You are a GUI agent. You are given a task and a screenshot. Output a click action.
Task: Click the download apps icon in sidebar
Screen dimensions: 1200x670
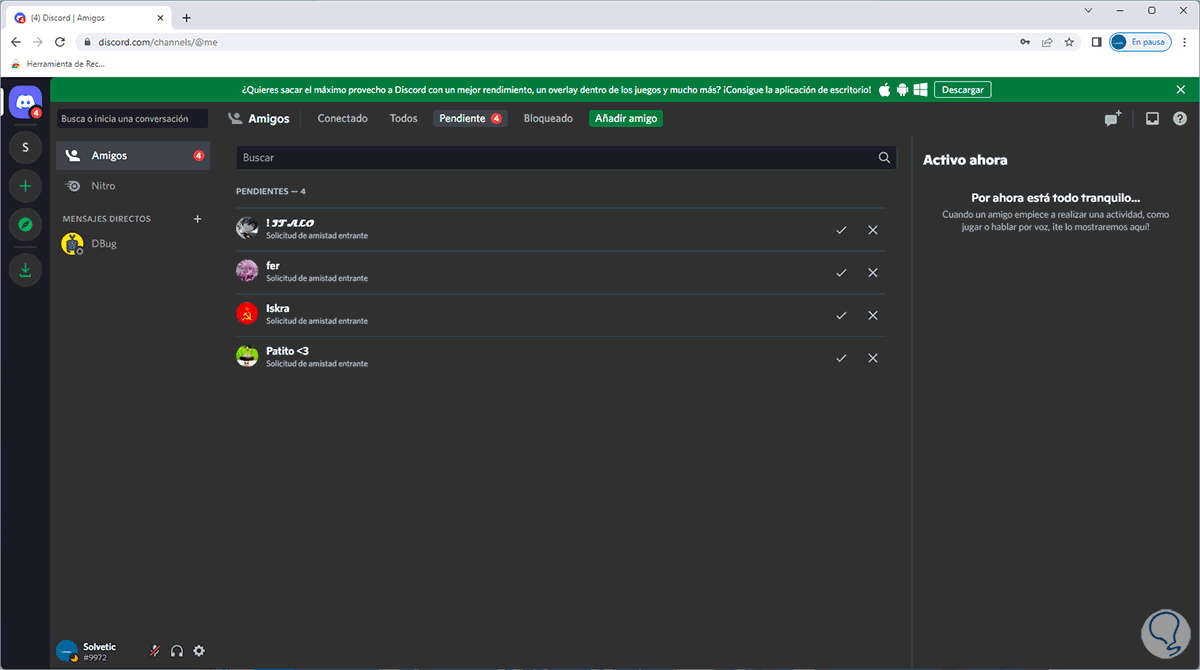point(25,270)
